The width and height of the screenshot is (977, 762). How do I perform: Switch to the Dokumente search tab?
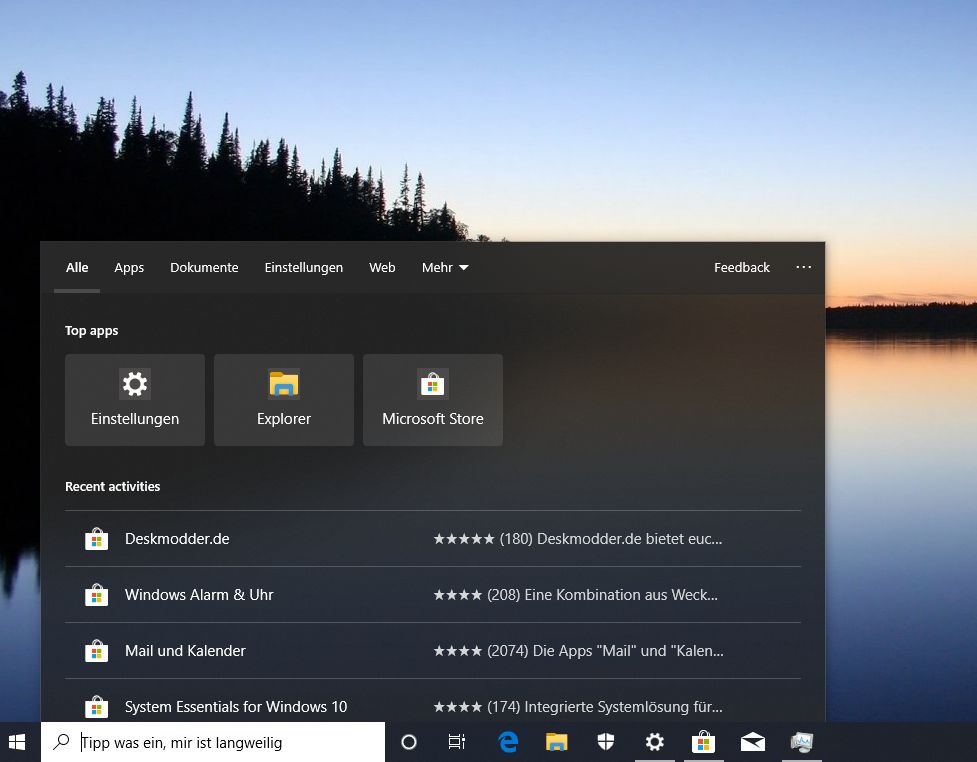204,267
